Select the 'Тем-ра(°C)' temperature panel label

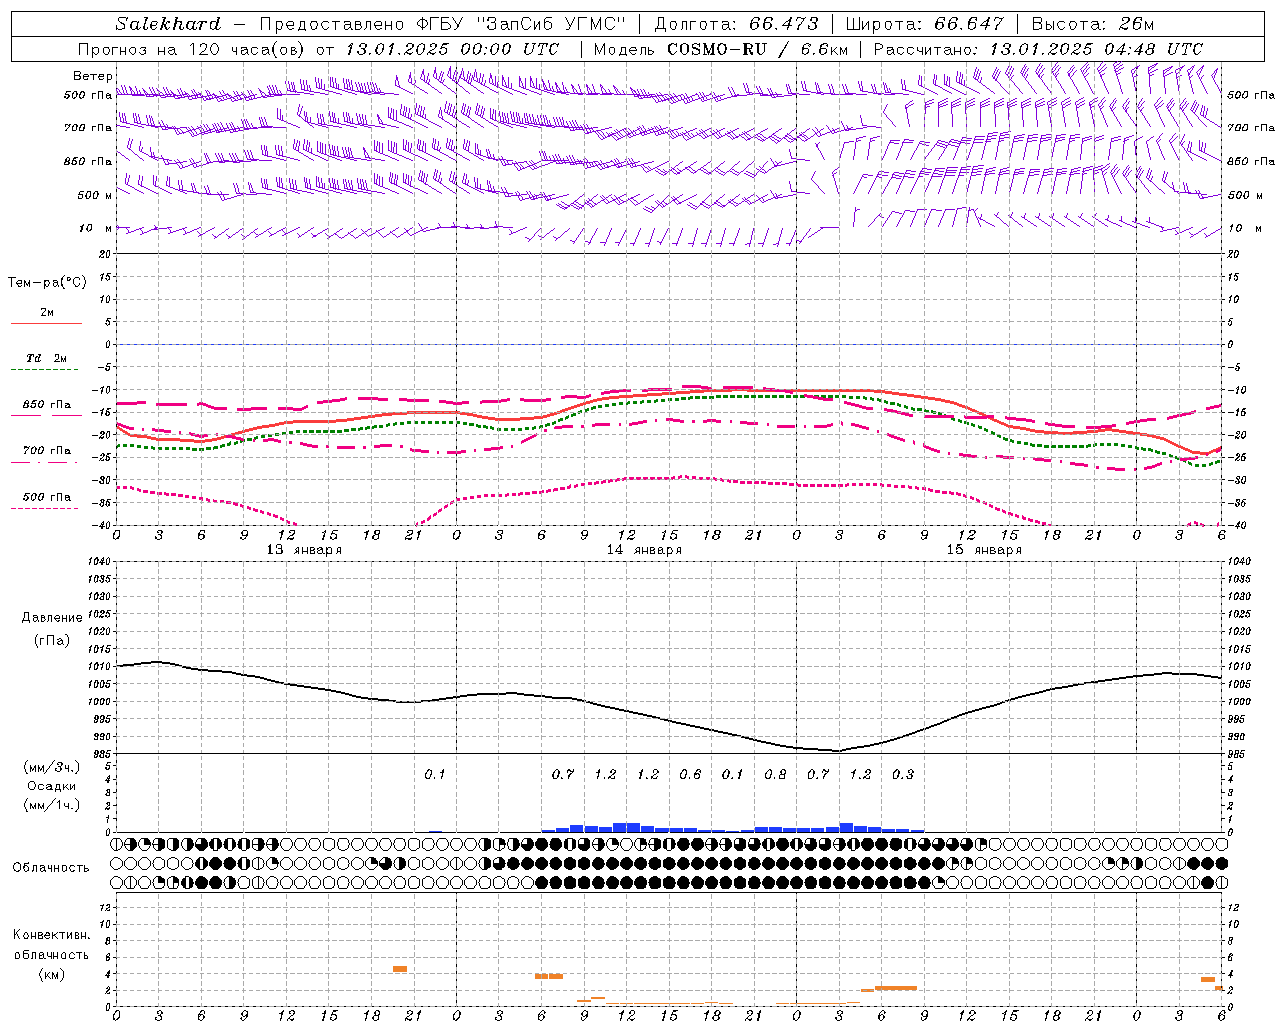[x=47, y=283]
